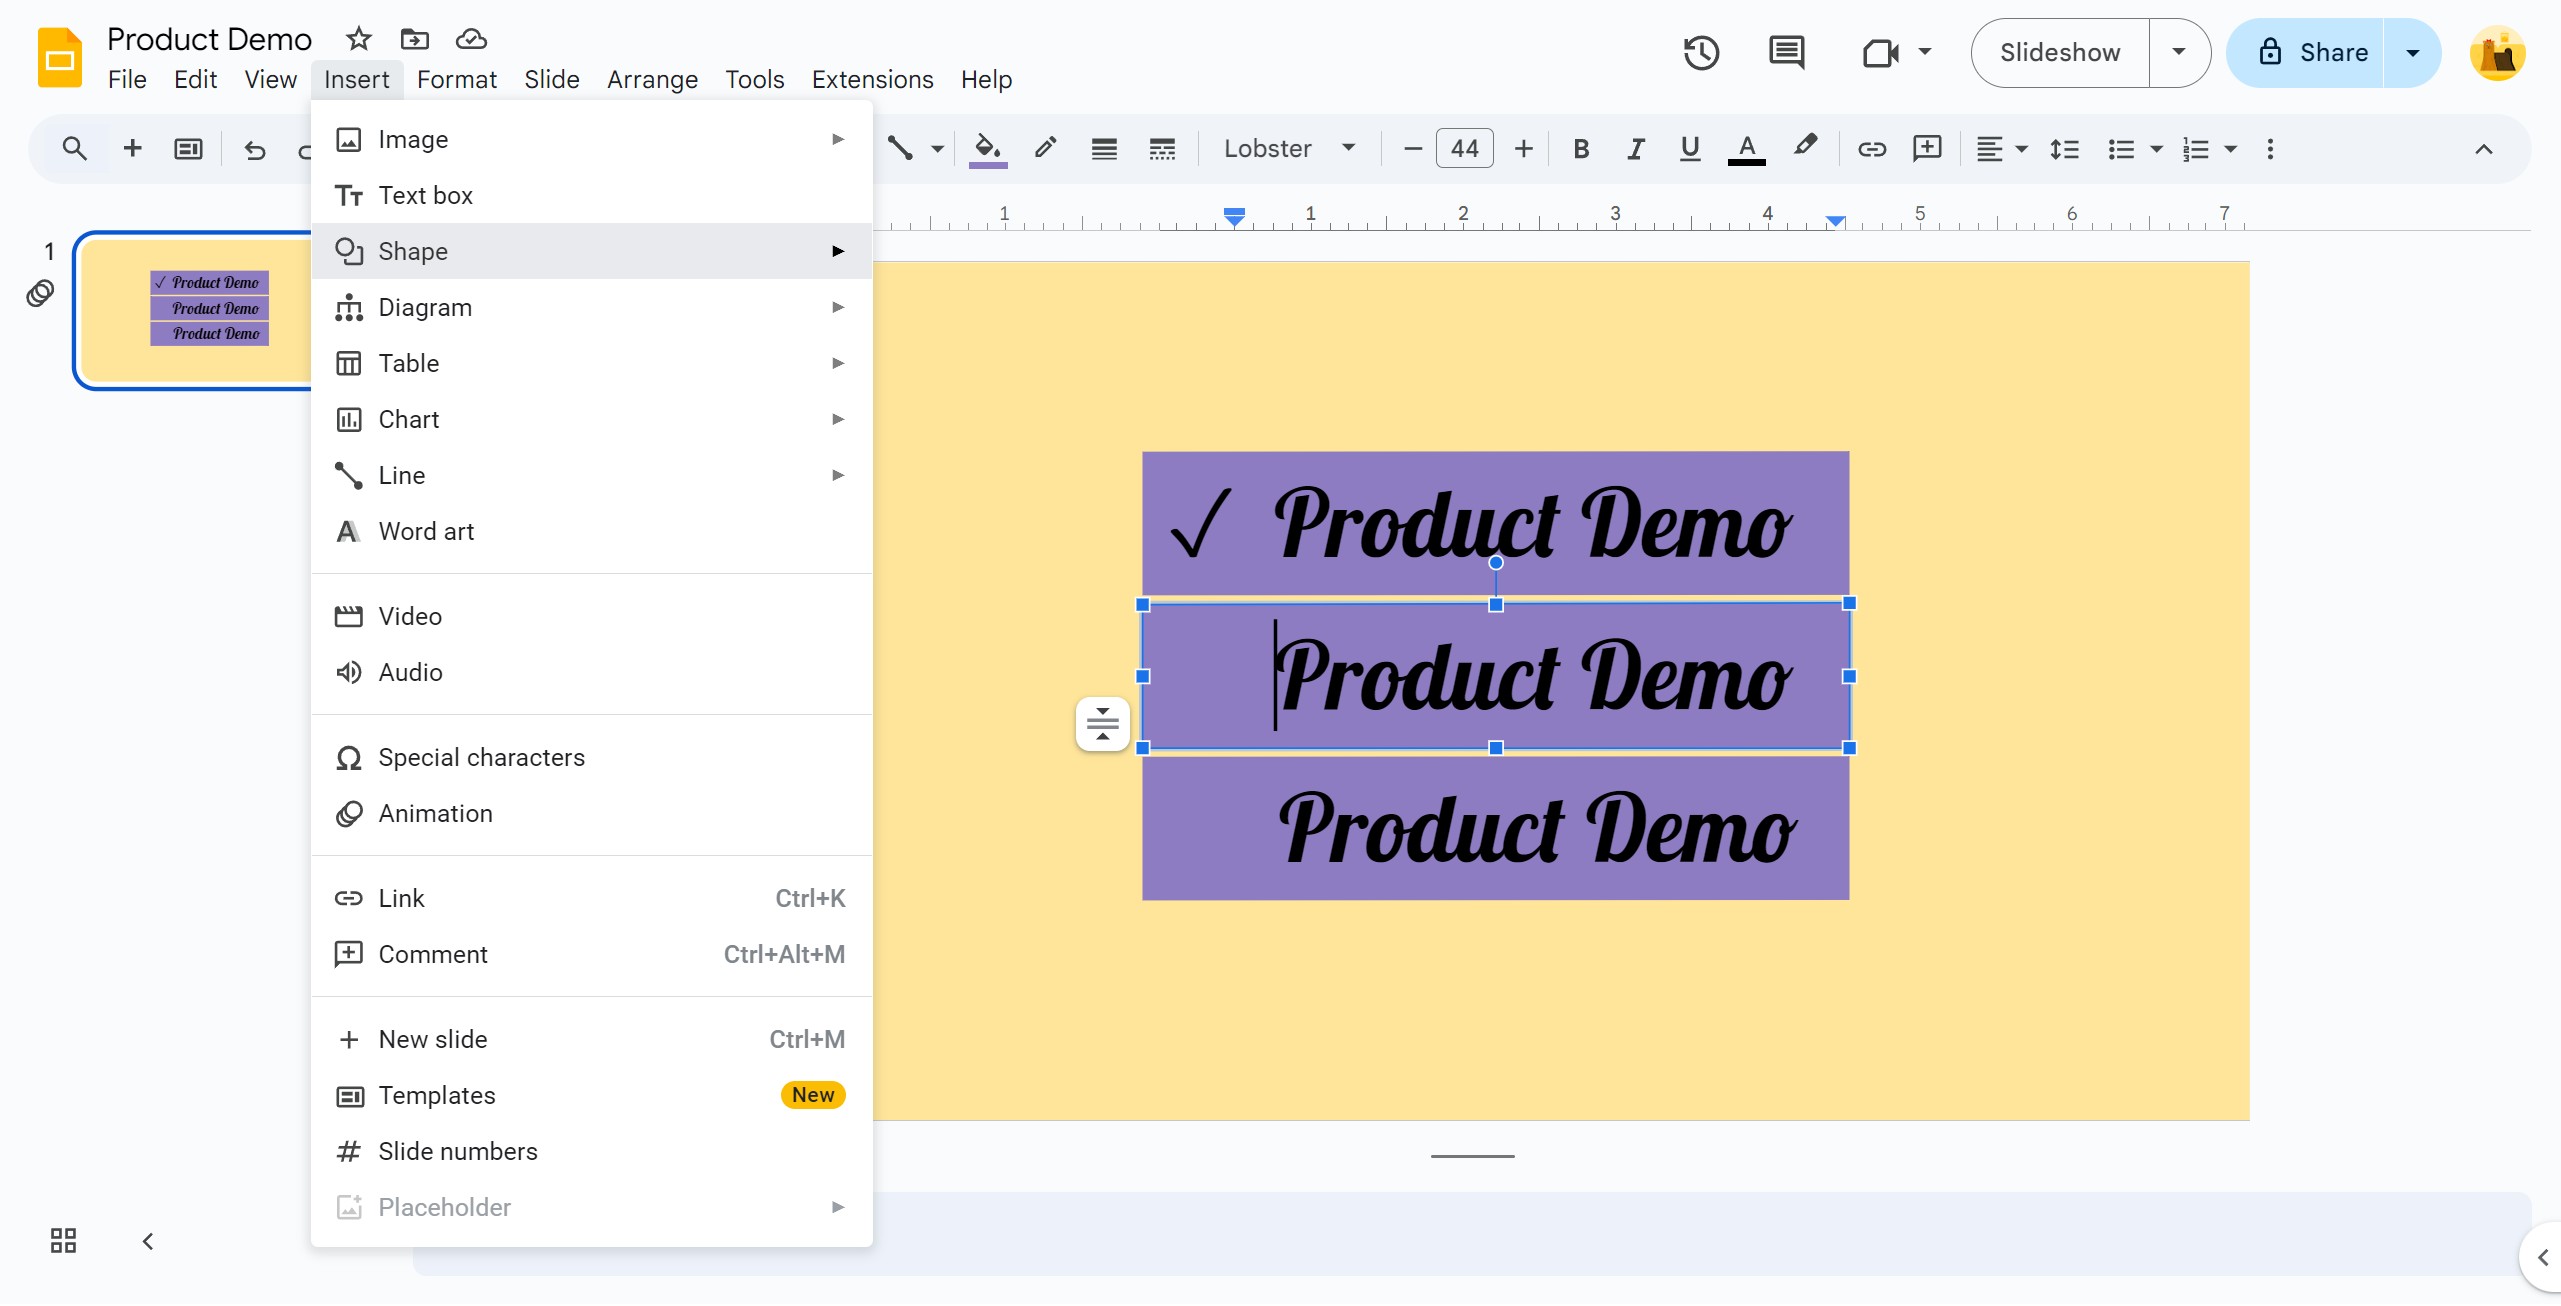Select the line tool in toolbar

click(900, 149)
